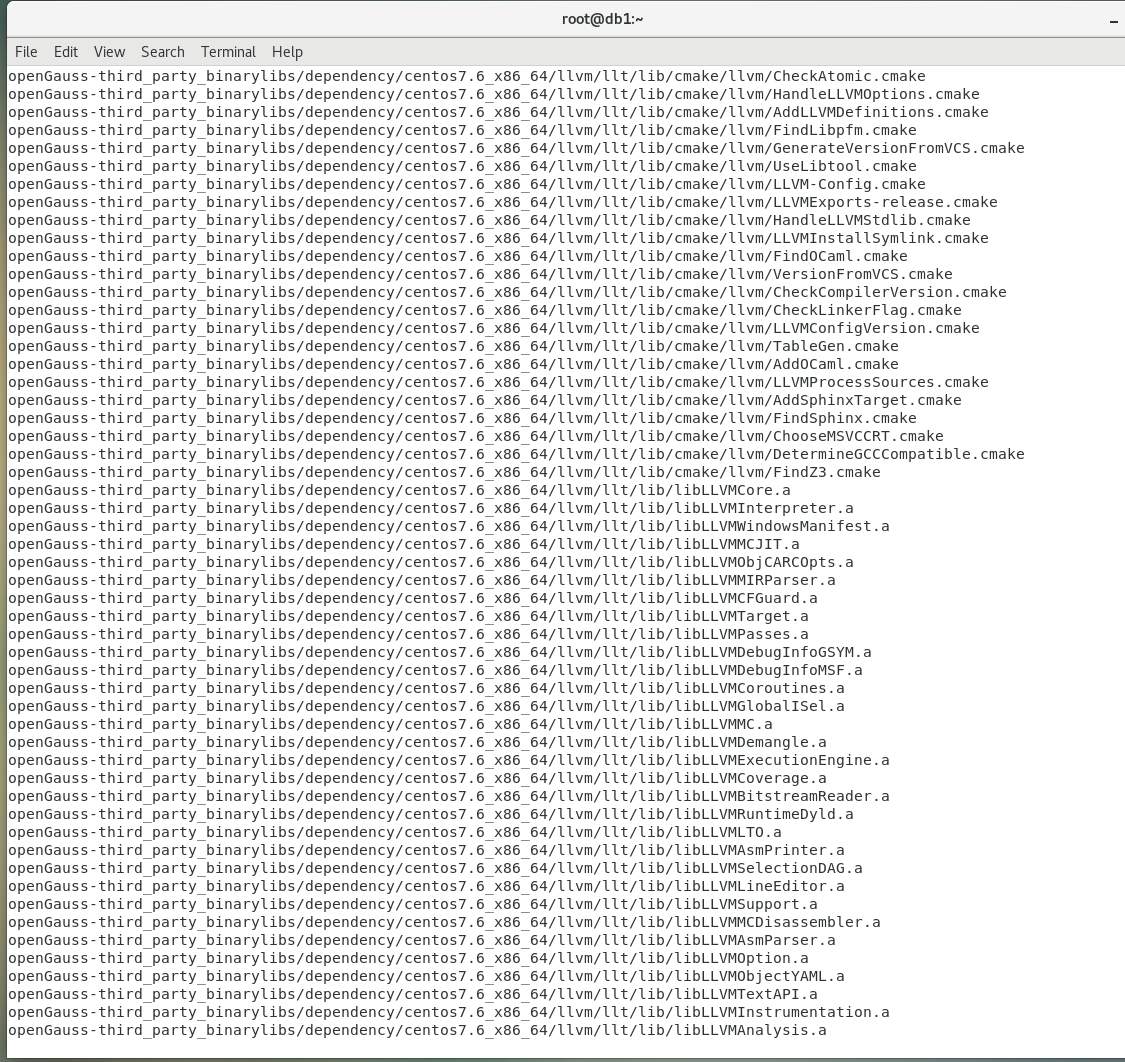Click the line ending in CheckAtomic.cmake
1125x1062 pixels.
(466, 76)
